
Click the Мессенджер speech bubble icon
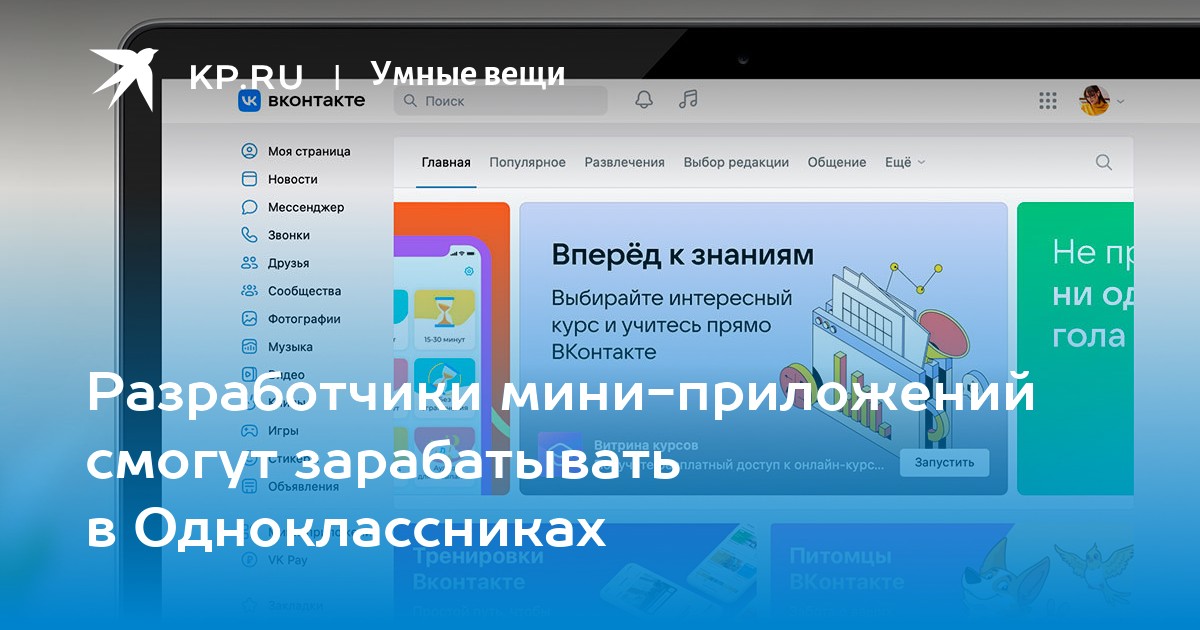coord(249,207)
